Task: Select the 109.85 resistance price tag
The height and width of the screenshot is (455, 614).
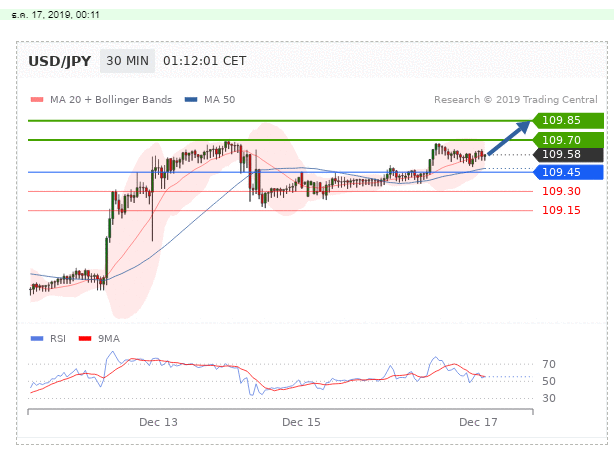Action: tap(568, 120)
